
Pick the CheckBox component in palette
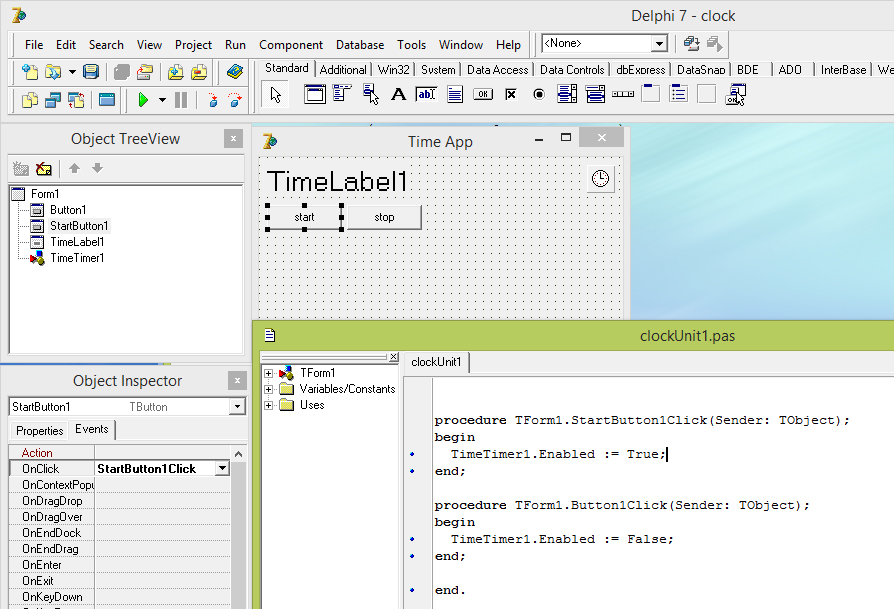511,94
